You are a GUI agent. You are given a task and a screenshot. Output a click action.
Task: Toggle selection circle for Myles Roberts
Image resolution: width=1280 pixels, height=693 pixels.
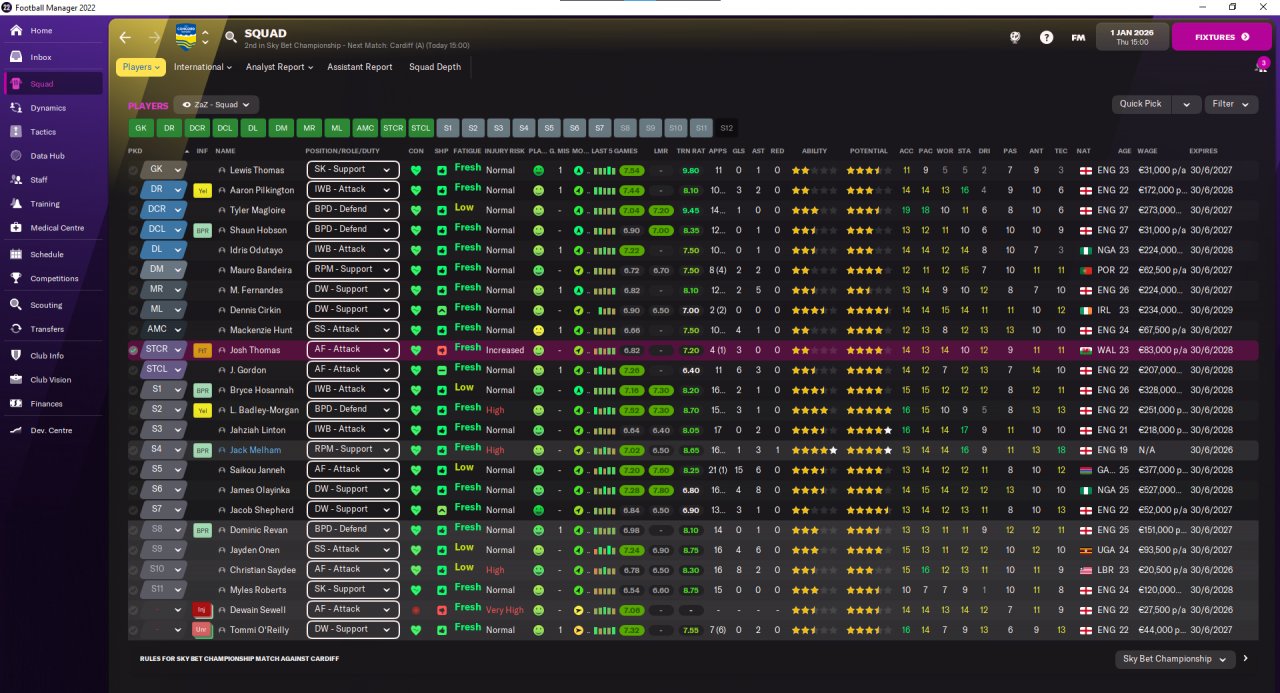click(x=134, y=590)
